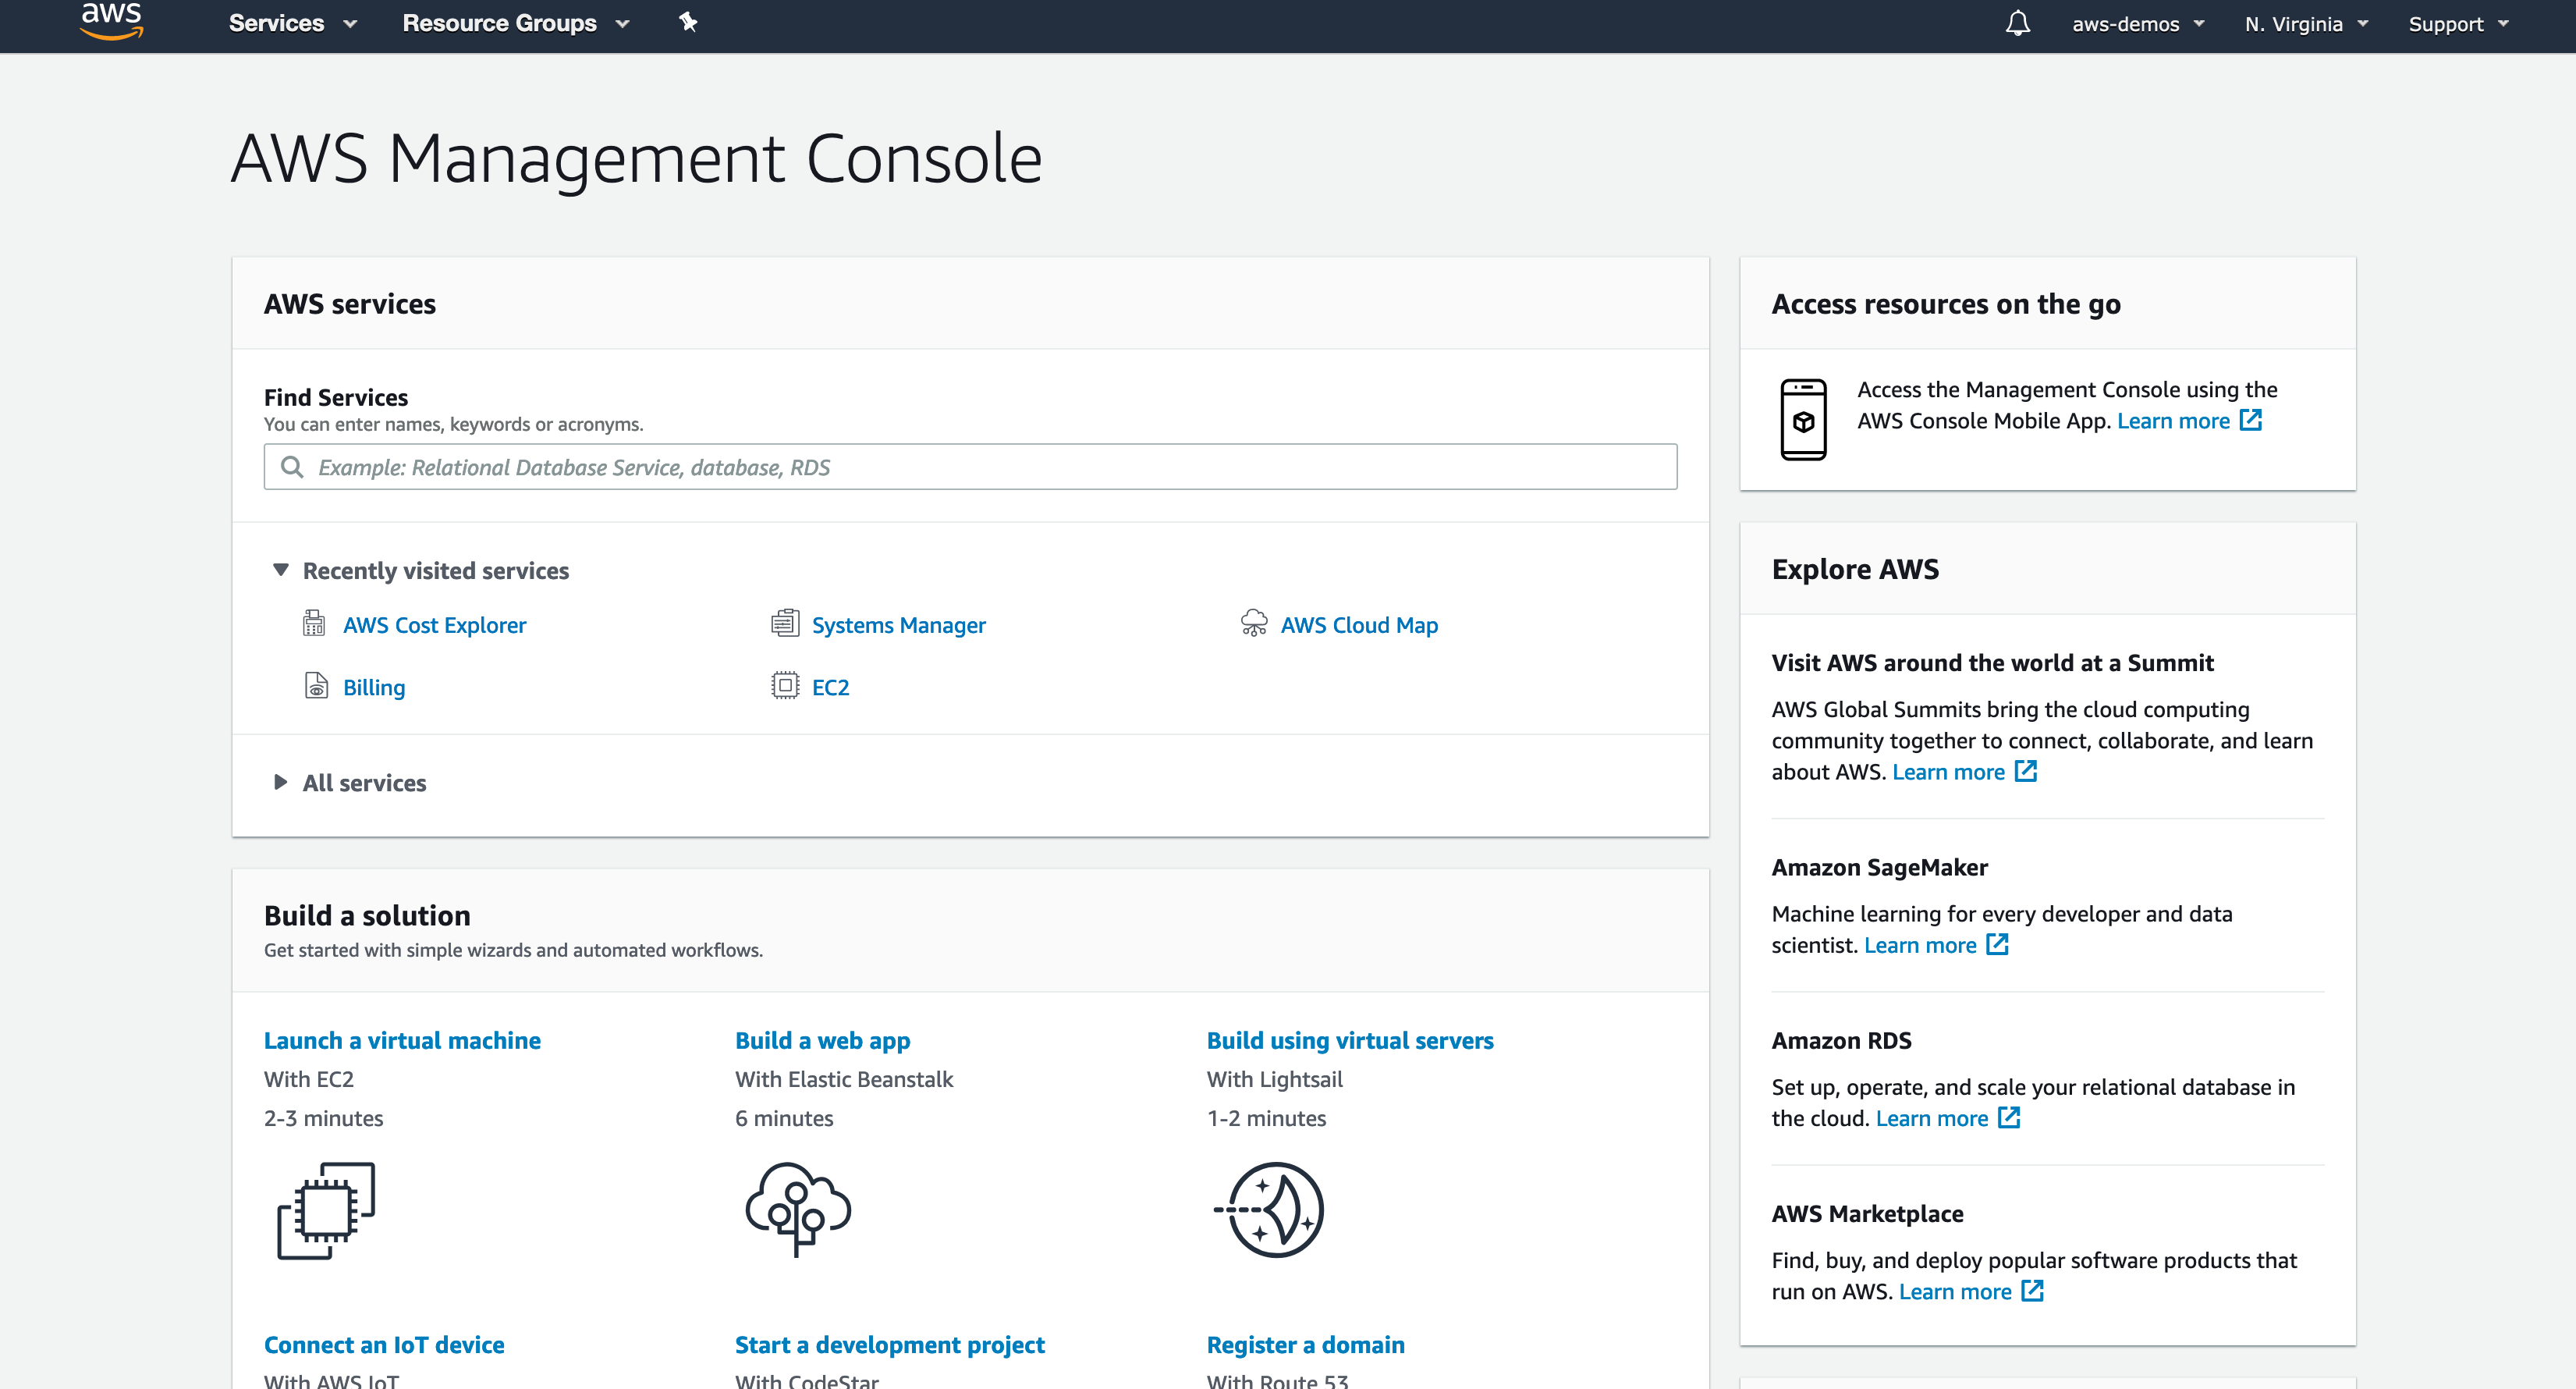2576x1389 pixels.
Task: Click Register a domain link
Action: pos(1305,1344)
